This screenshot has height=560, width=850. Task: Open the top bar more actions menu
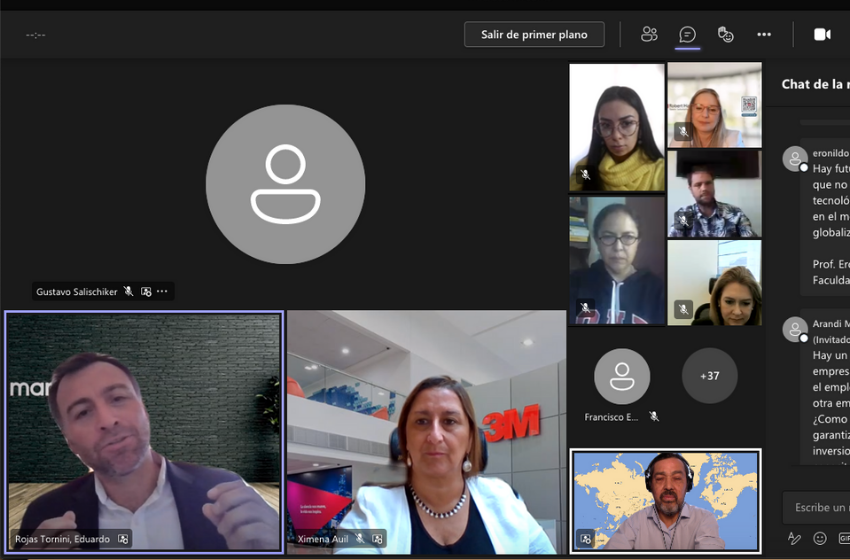[x=764, y=34]
